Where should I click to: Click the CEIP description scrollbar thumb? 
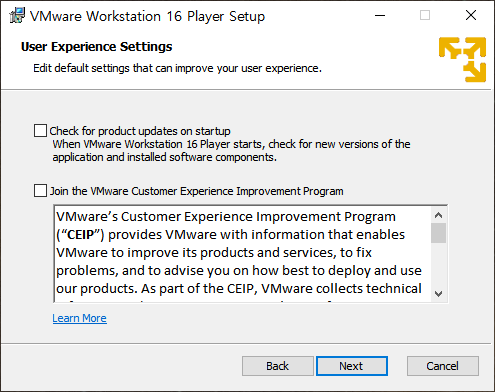tap(438, 233)
